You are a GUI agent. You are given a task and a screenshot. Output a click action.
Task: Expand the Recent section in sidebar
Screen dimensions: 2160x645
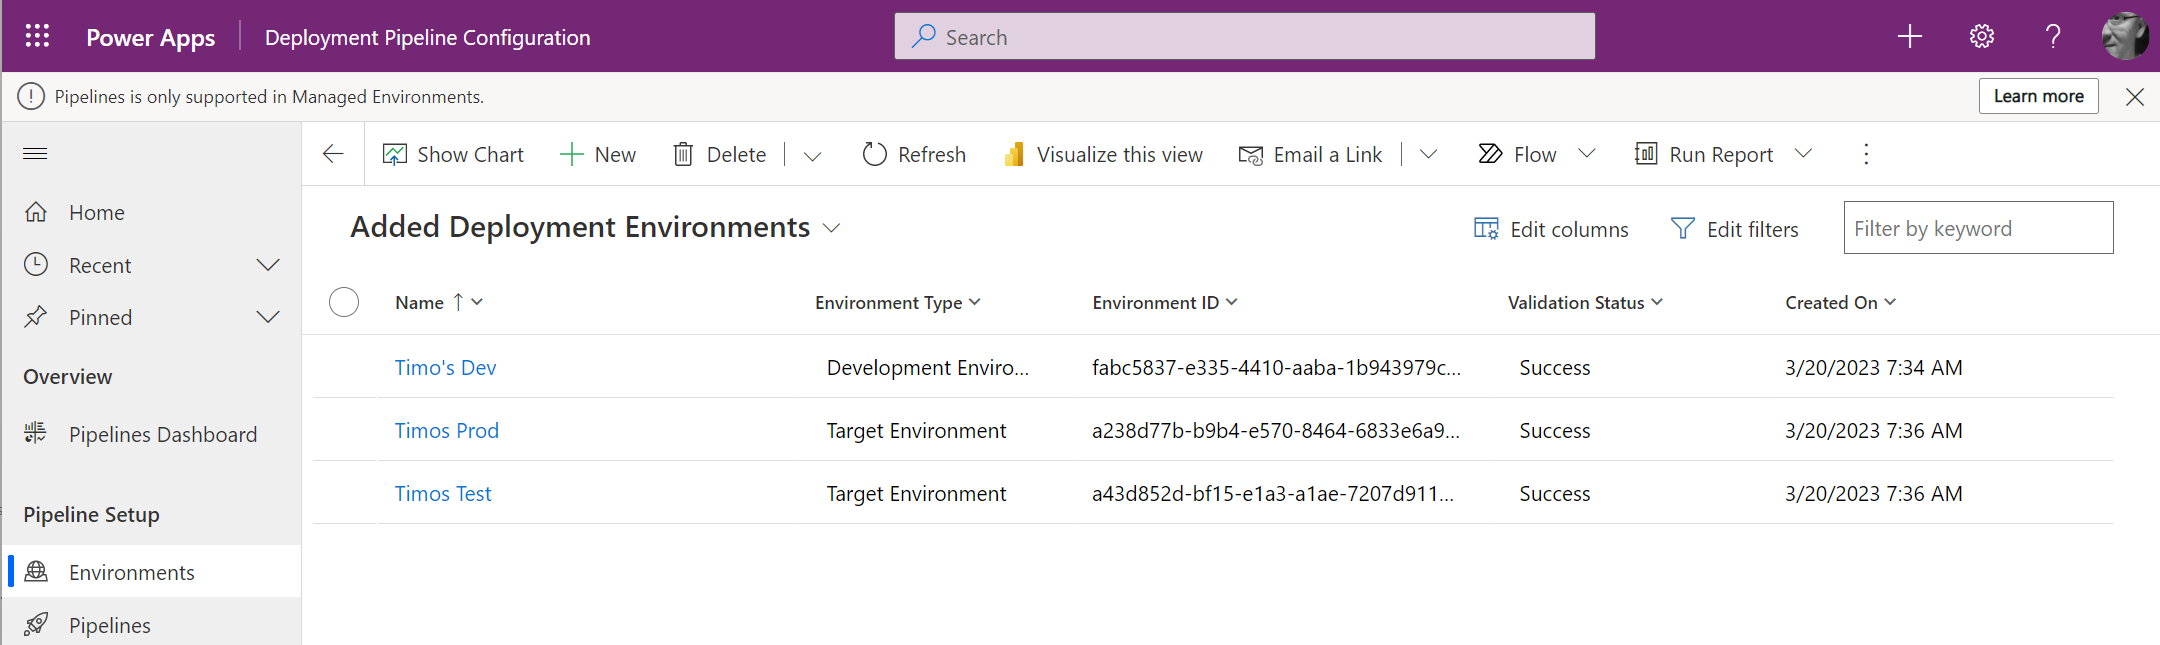click(267, 265)
